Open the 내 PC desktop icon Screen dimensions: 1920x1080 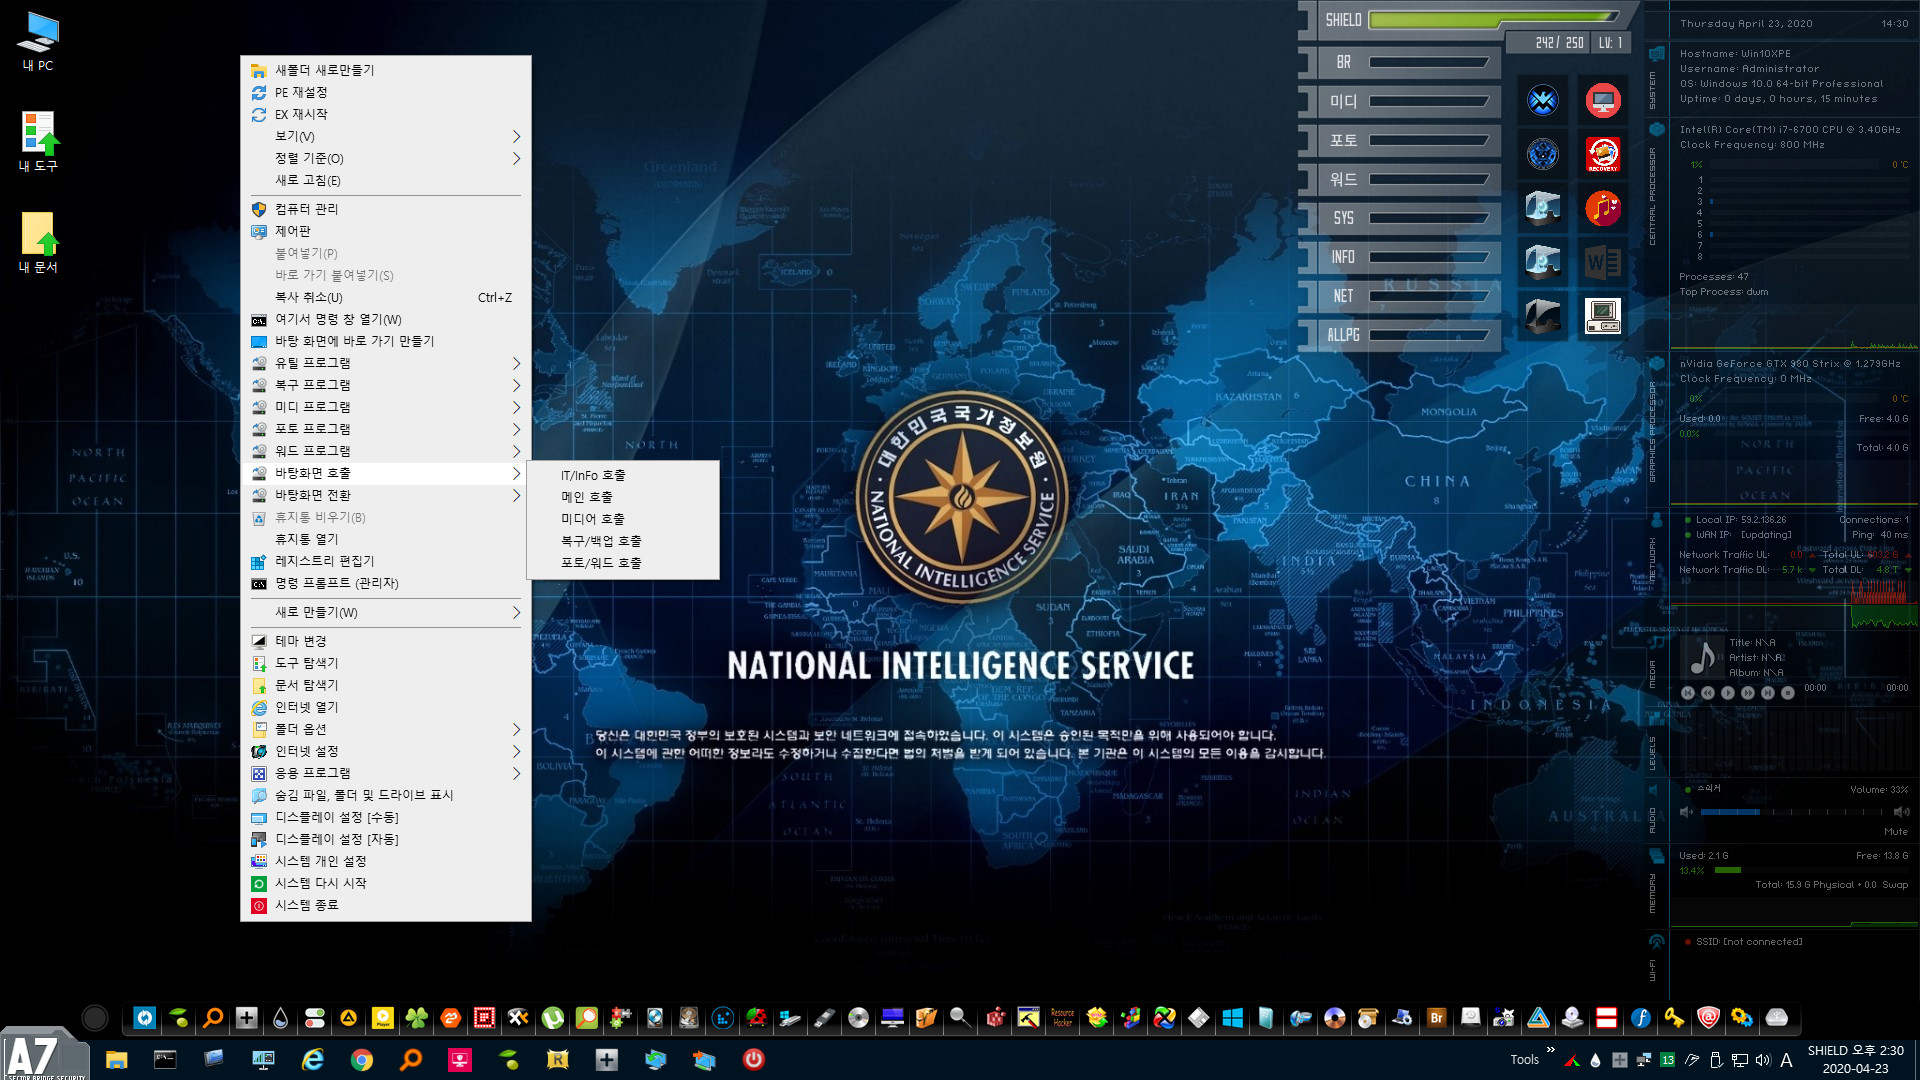point(38,41)
